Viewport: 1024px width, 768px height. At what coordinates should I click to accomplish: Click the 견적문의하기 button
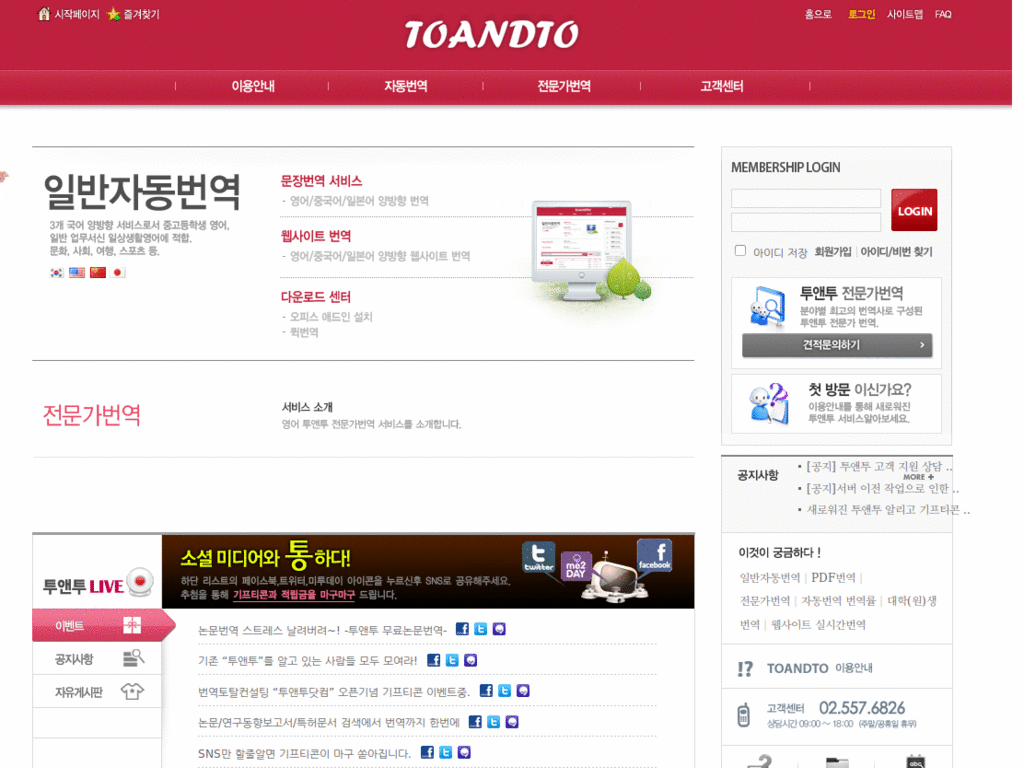tap(837, 345)
